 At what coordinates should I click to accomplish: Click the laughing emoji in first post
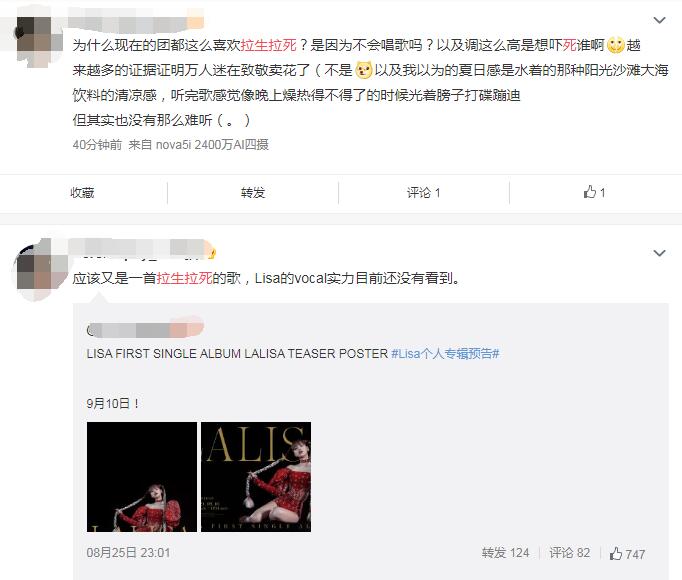tap(615, 45)
